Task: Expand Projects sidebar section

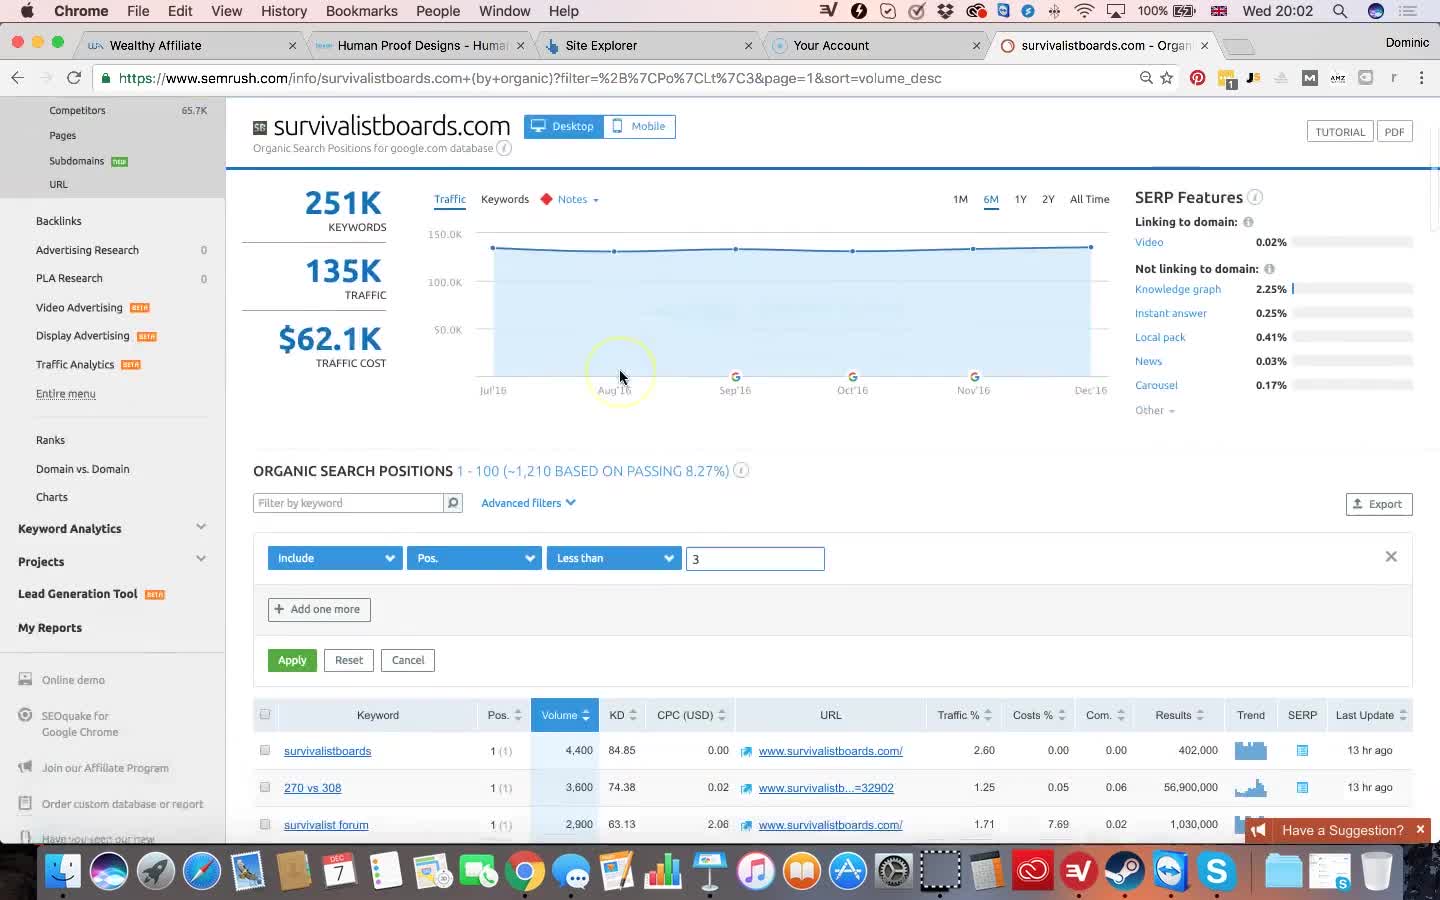Action: point(201,559)
